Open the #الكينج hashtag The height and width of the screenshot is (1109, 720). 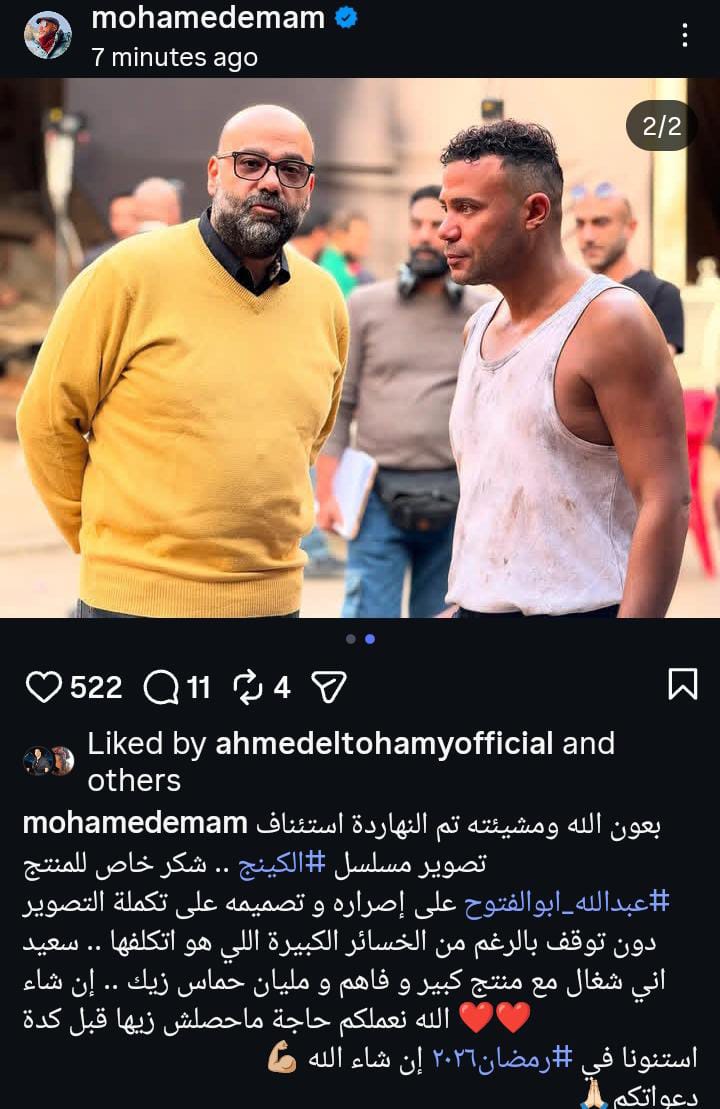coord(281,864)
